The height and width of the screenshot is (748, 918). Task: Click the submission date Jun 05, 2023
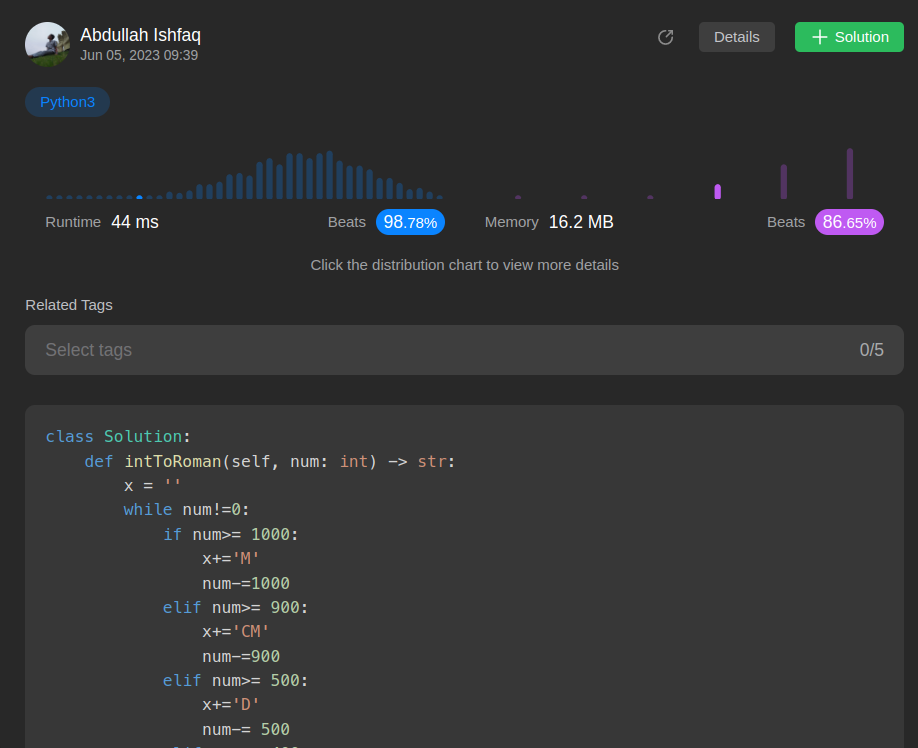tap(139, 55)
